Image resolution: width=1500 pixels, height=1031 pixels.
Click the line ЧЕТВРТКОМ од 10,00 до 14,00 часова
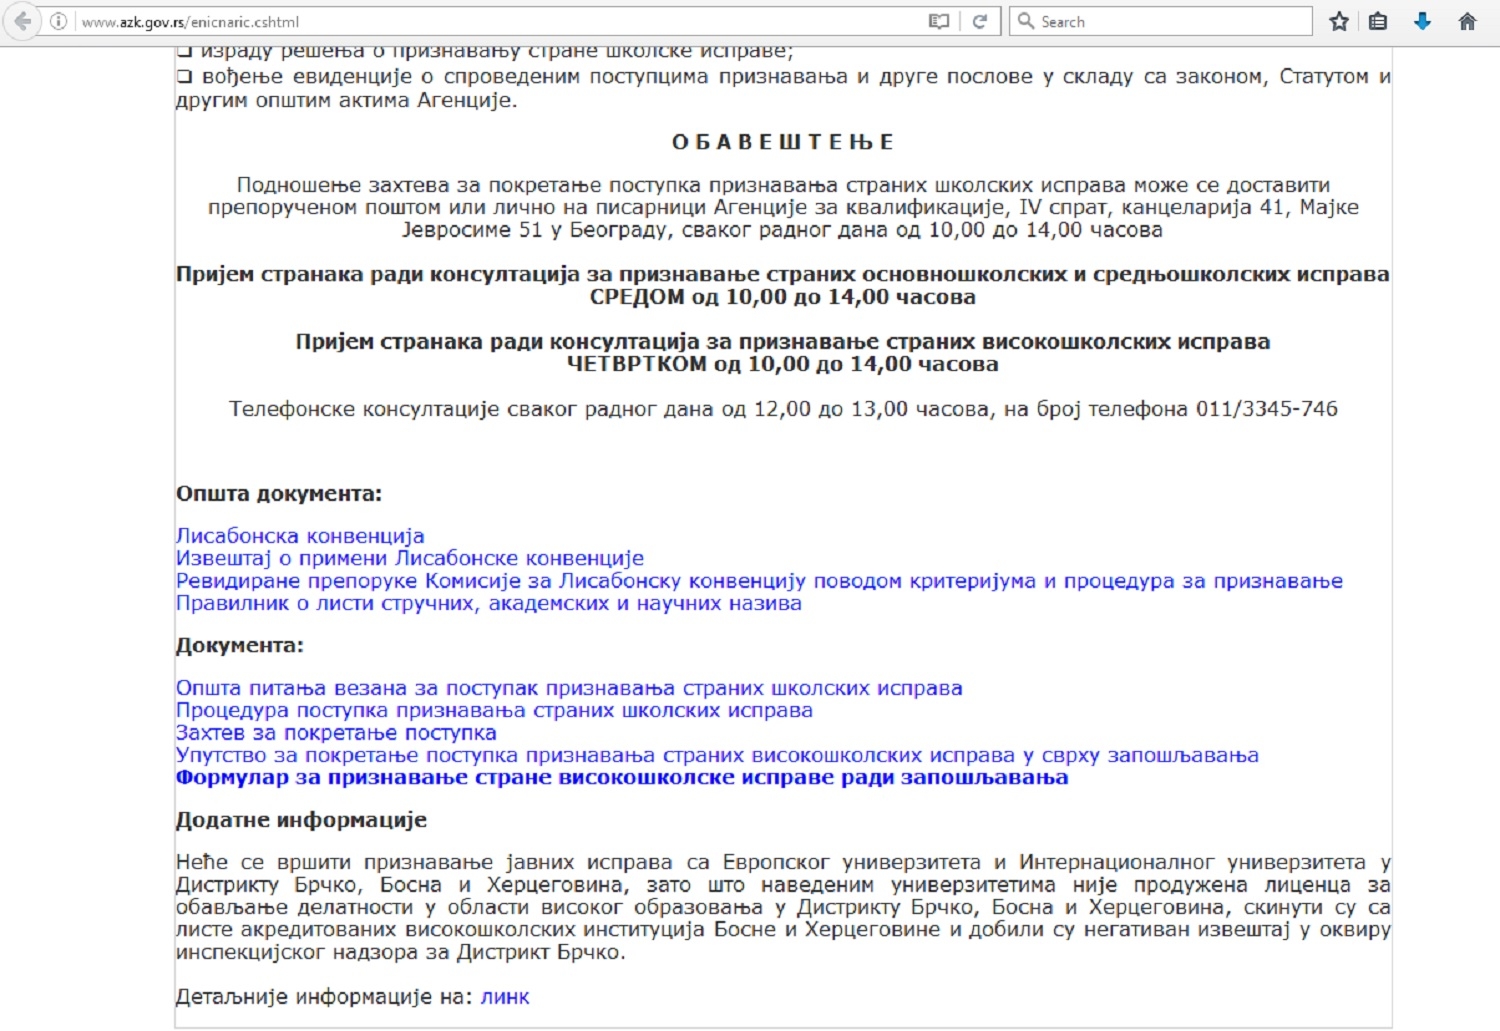(x=783, y=364)
